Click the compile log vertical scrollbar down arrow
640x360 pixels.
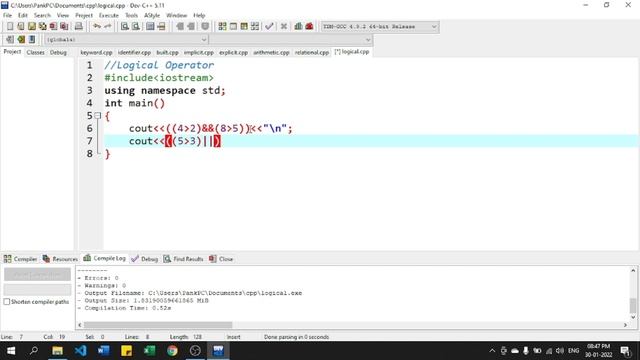click(633, 317)
